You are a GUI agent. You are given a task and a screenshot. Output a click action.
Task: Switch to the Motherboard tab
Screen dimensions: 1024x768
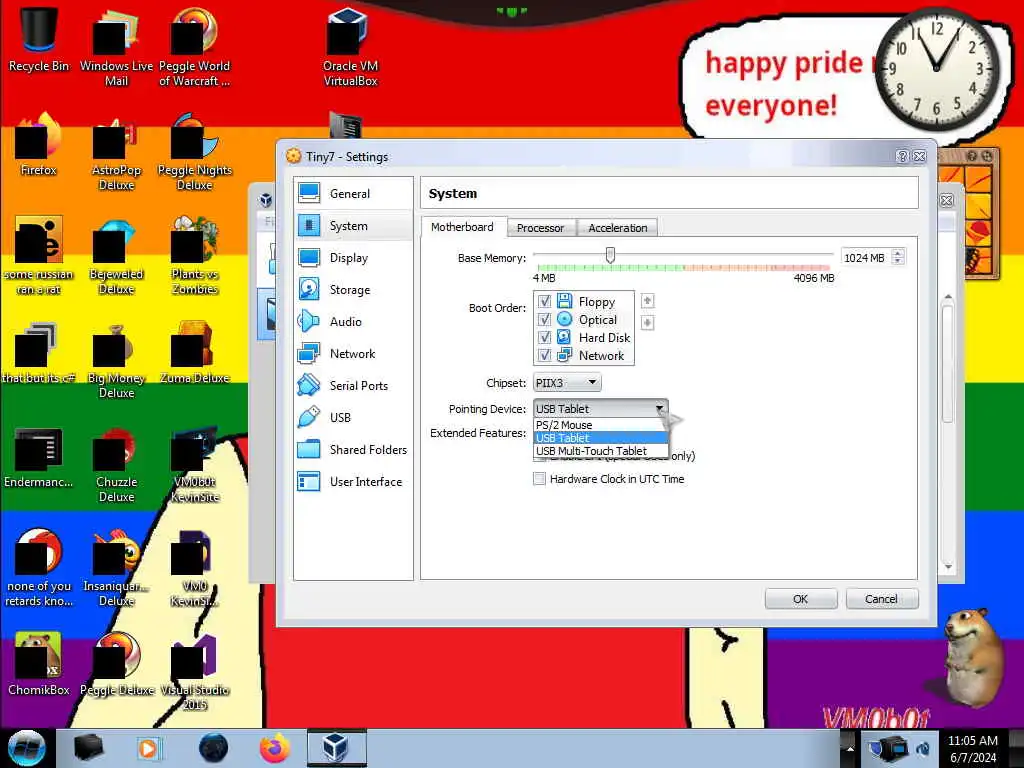[462, 227]
